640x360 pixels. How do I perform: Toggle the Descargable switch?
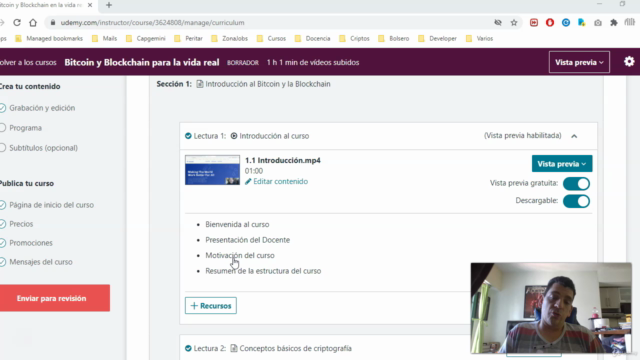pos(576,201)
